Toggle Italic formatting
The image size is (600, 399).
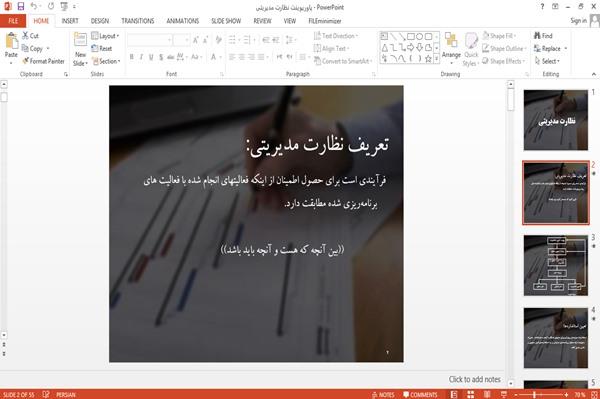point(141,57)
